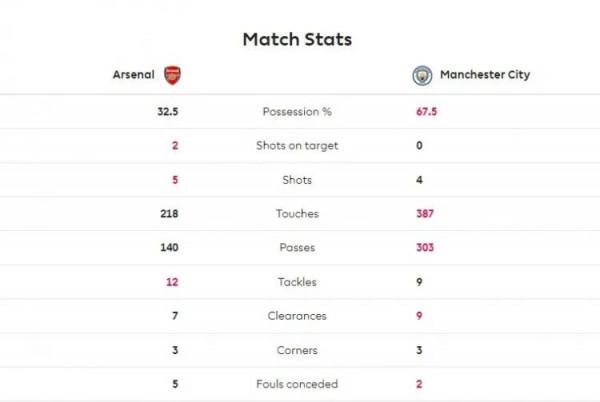The image size is (600, 402).
Task: Click the Tackles row label
Action: click(x=297, y=282)
